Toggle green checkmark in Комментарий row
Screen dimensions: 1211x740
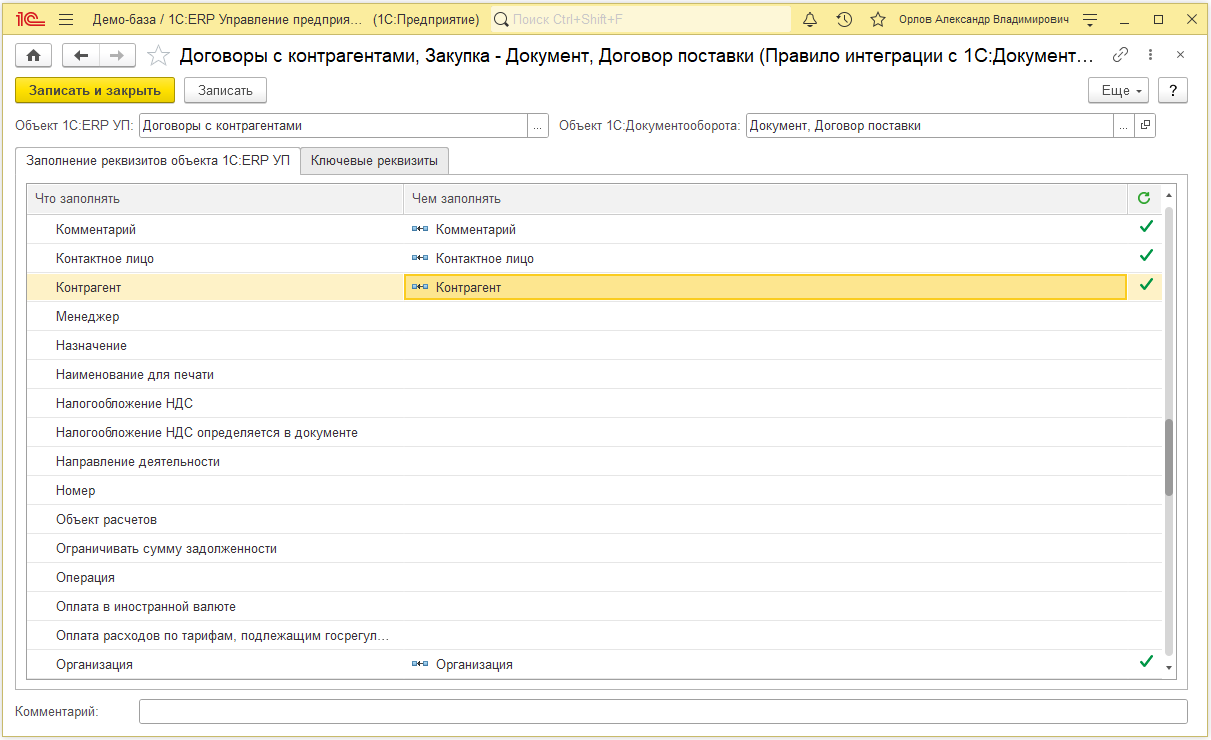click(x=1146, y=228)
